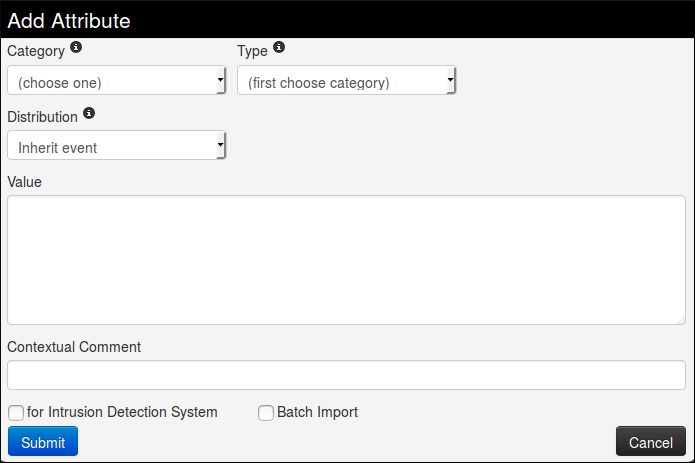This screenshot has width=695, height=463.
Task: Tick the Batch Import checkbox
Action: click(266, 413)
